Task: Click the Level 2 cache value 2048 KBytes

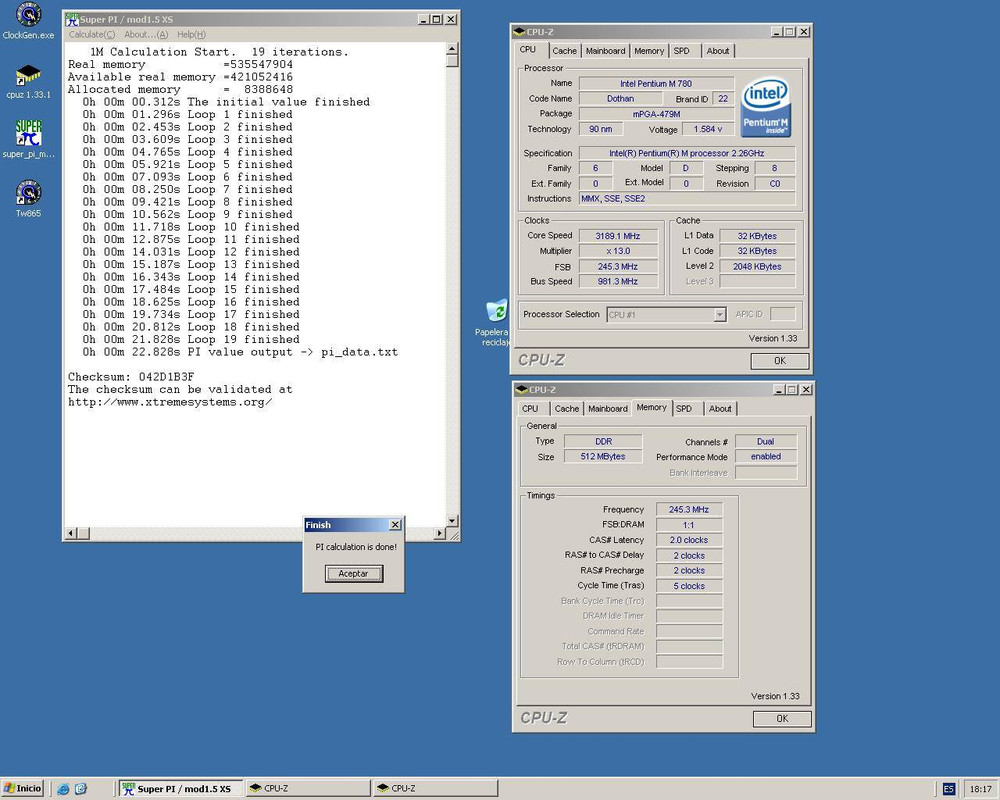Action: click(757, 267)
